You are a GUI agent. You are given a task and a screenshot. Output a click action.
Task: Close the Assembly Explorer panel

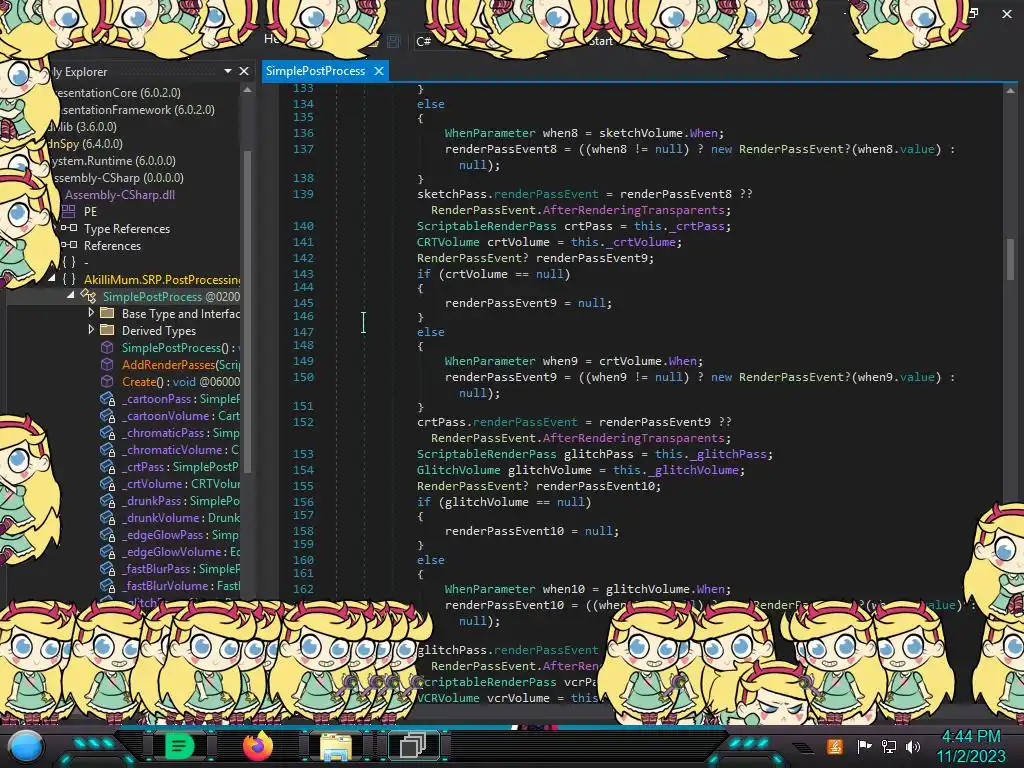click(244, 71)
